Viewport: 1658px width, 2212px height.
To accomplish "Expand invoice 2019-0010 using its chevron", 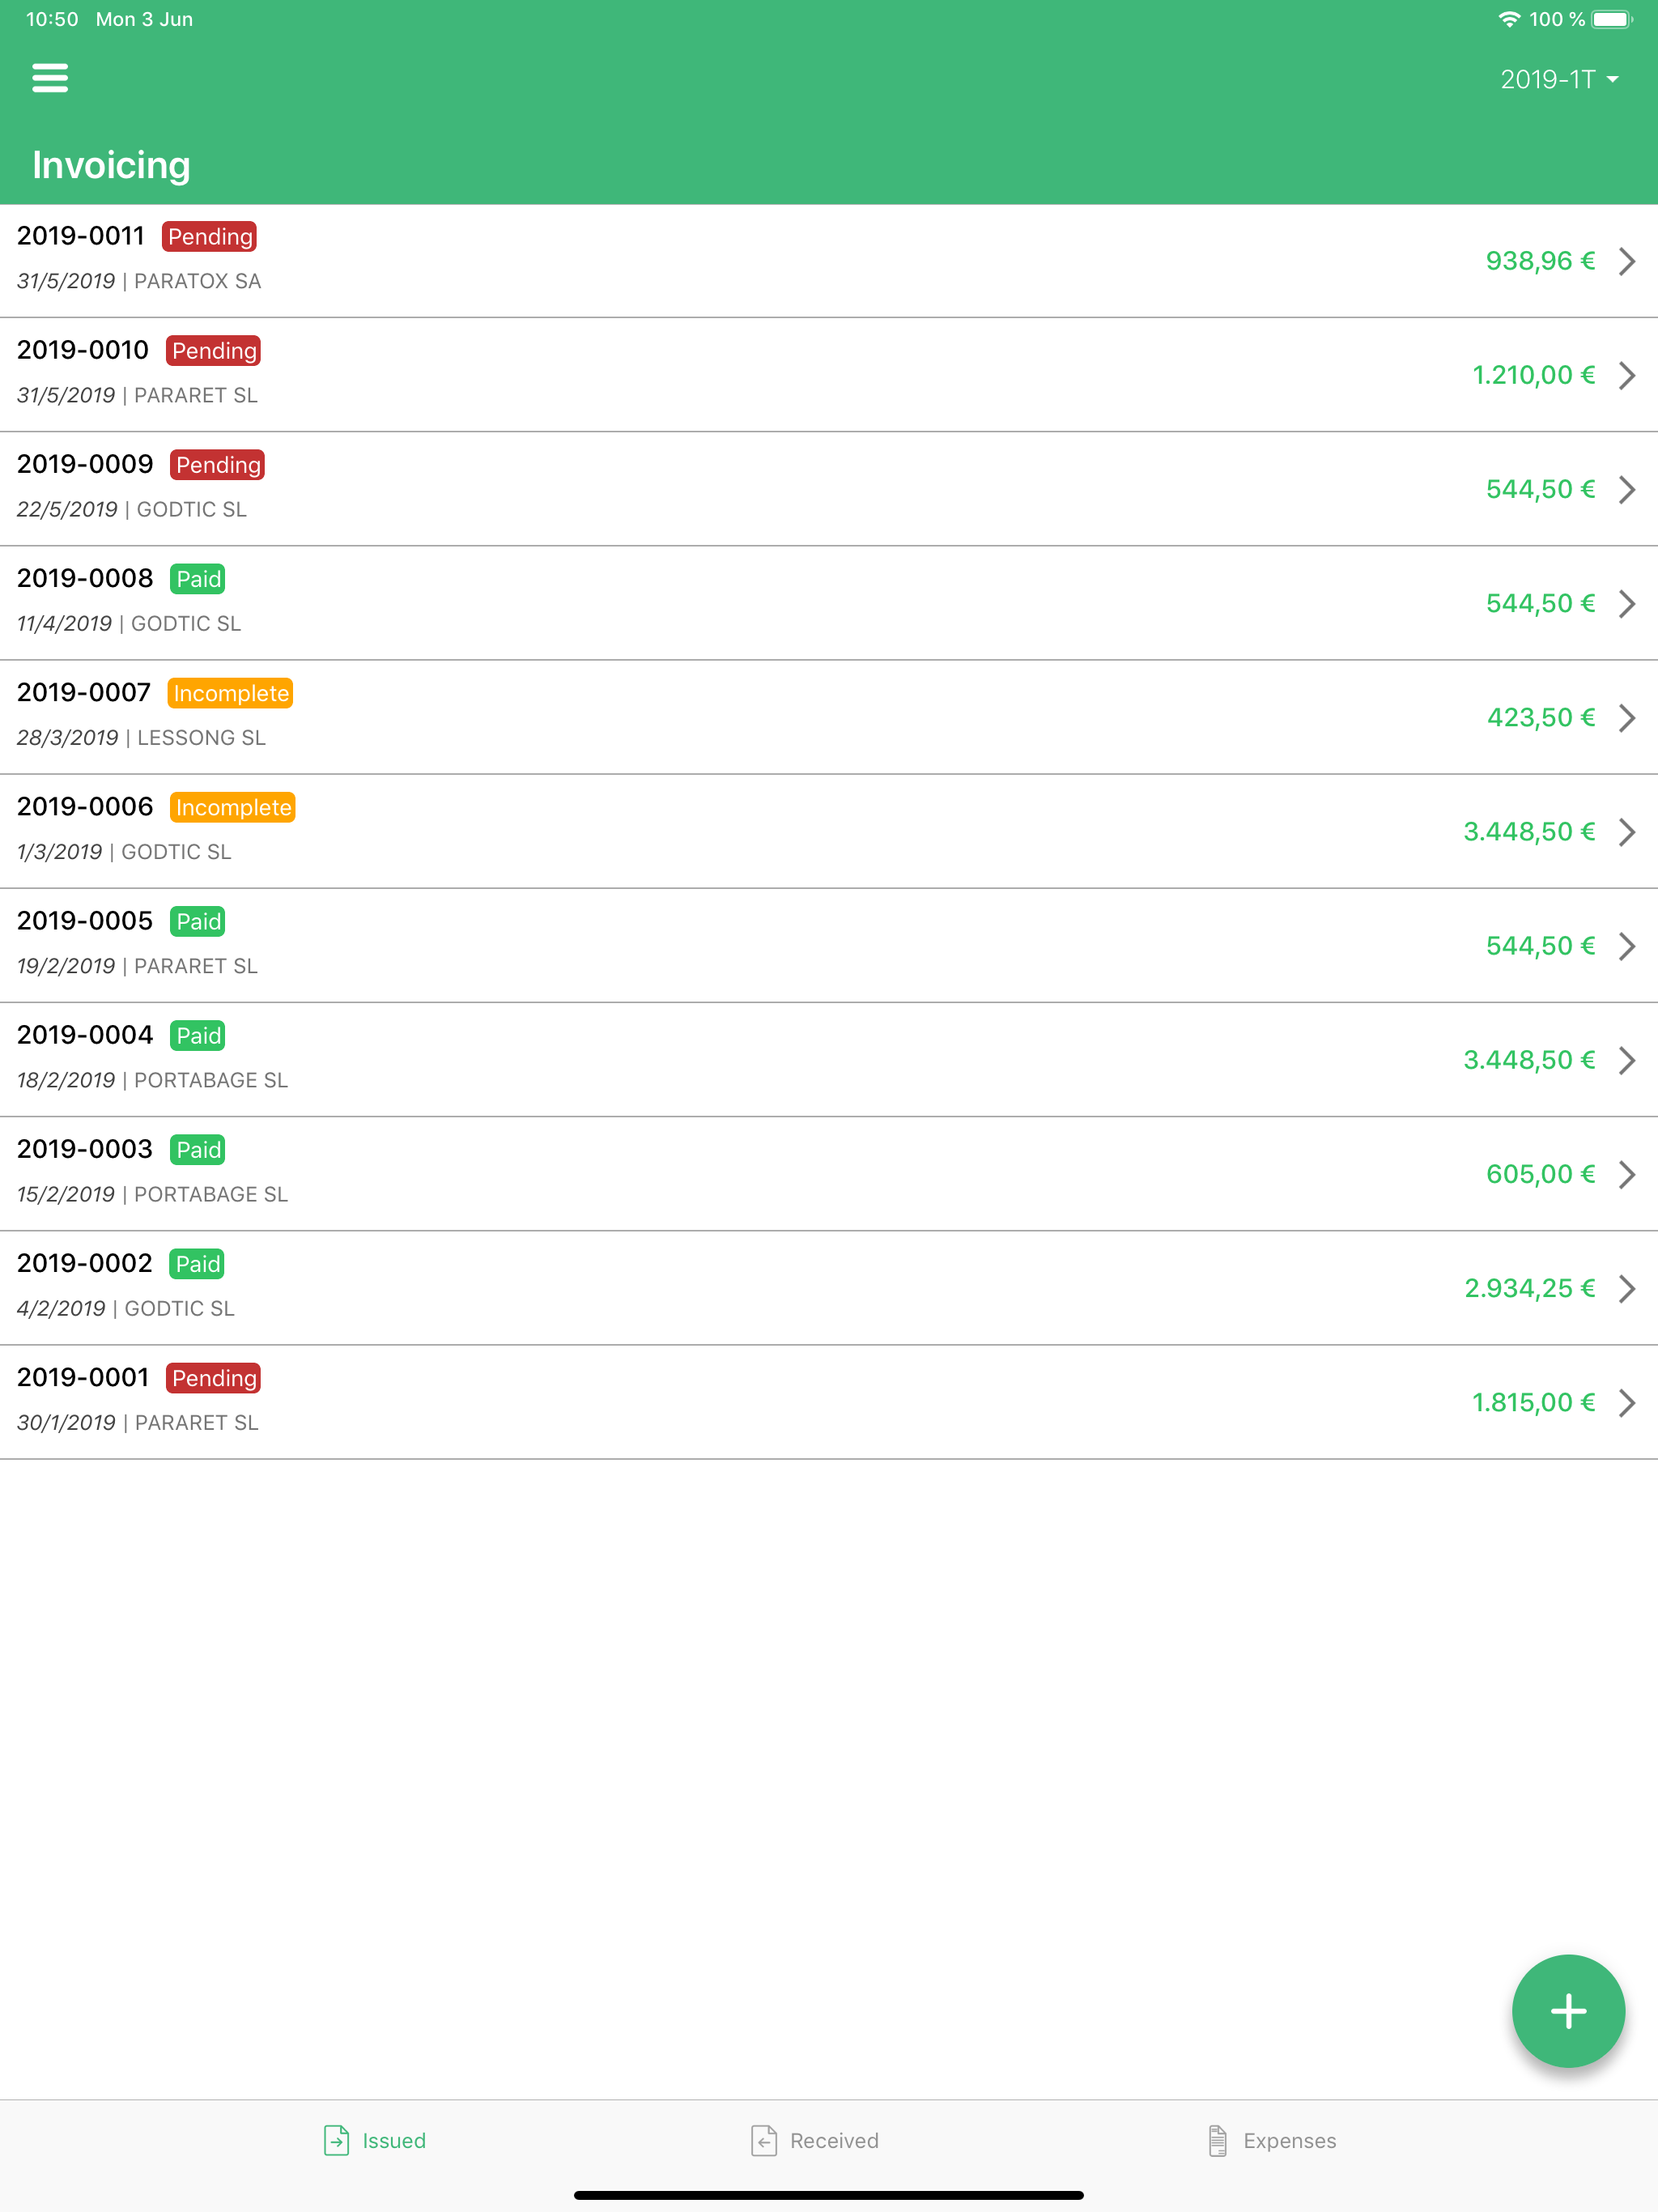I will pyautogui.click(x=1627, y=375).
